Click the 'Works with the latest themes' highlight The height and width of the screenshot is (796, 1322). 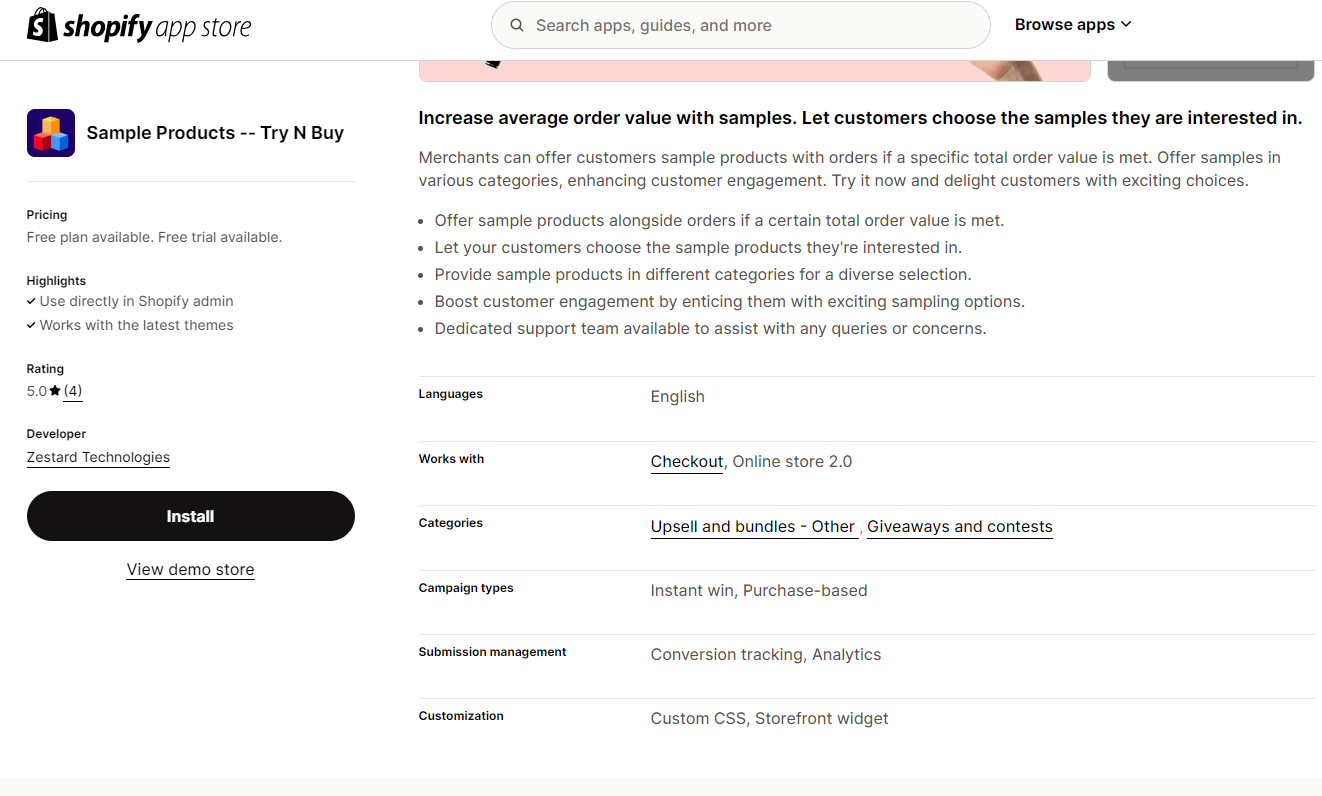pos(136,325)
